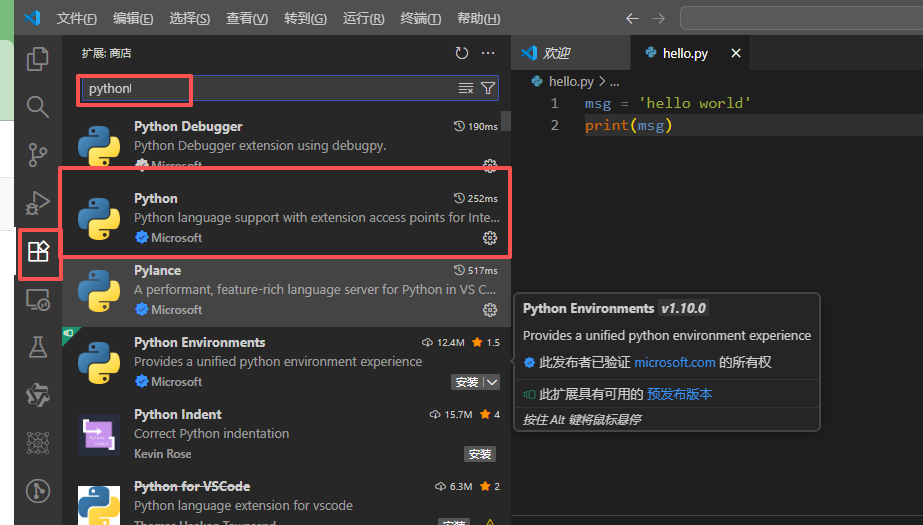The height and width of the screenshot is (525, 923).
Task: Open the microsoft.com link in tooltip
Action: click(675, 363)
